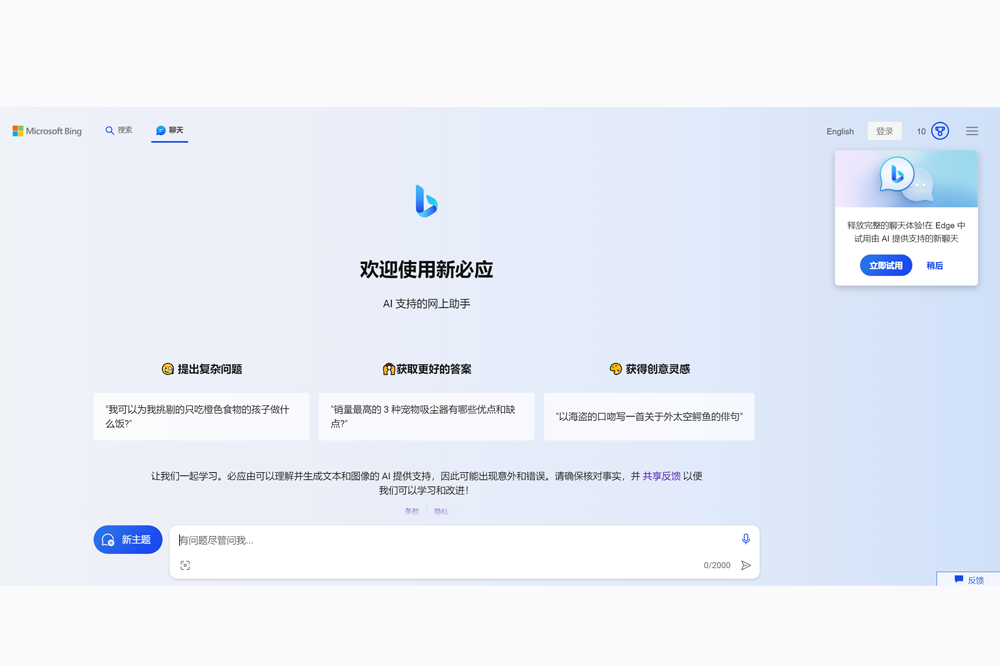Switch to the 搜索 search tab

click(119, 130)
